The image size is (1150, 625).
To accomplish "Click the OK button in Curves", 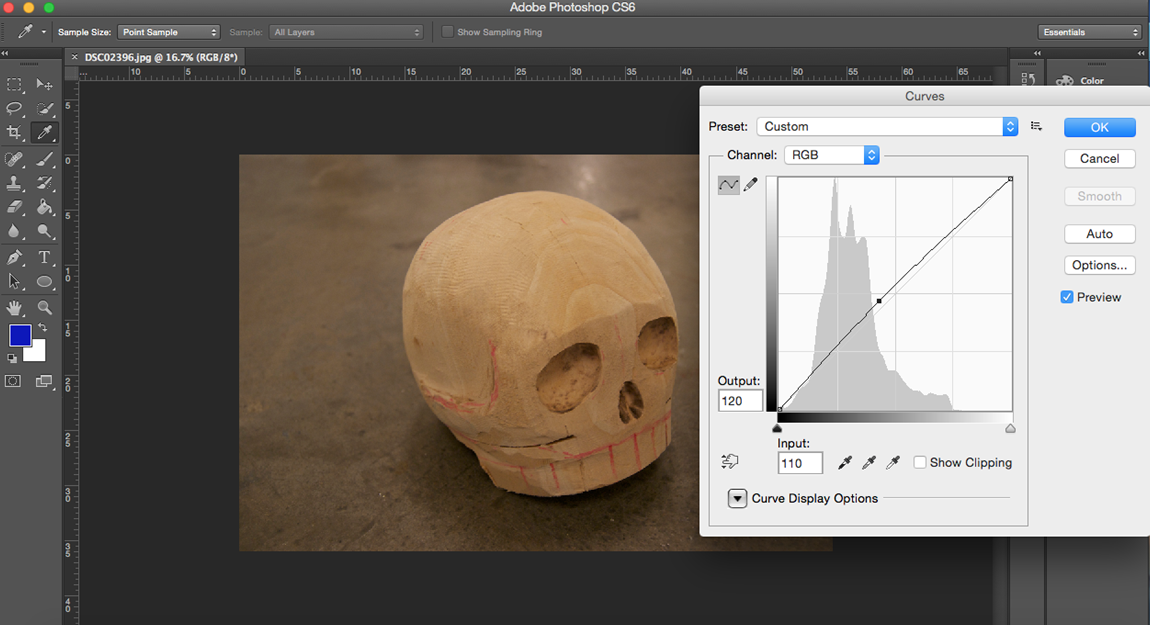I will click(x=1099, y=127).
